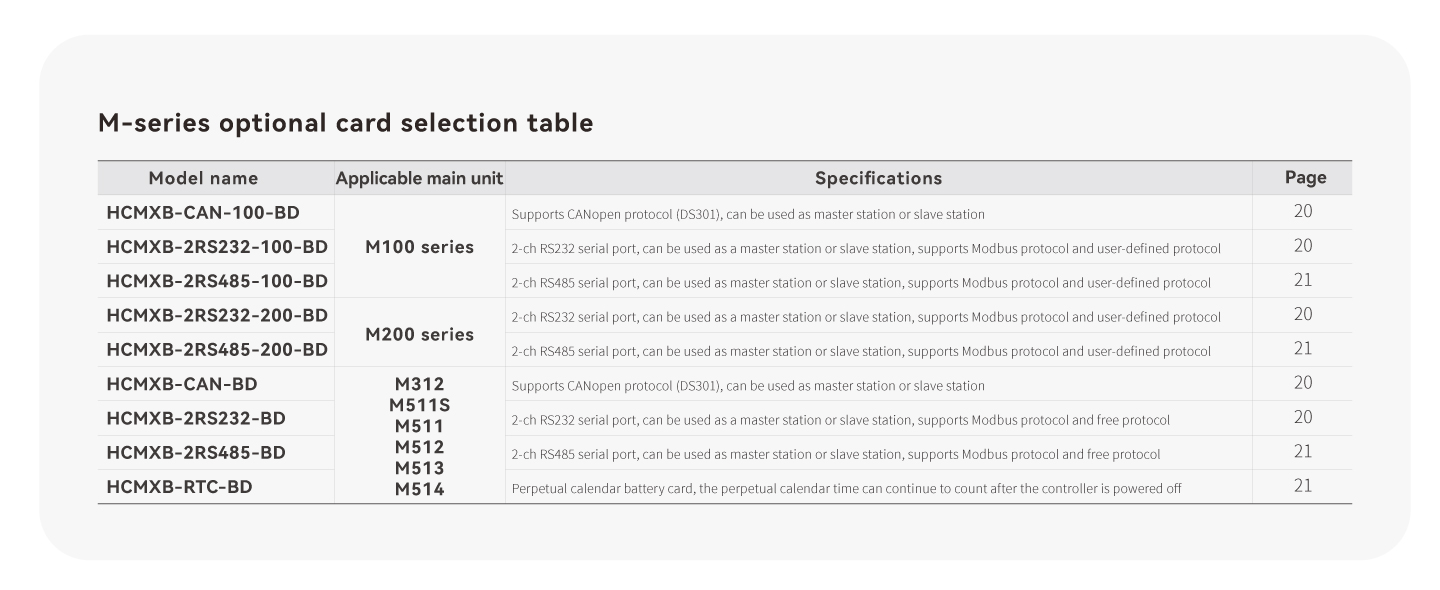Click the HCMXB-CAN-100-BD model name
Viewport: 1440px width, 590px height.
[202, 212]
